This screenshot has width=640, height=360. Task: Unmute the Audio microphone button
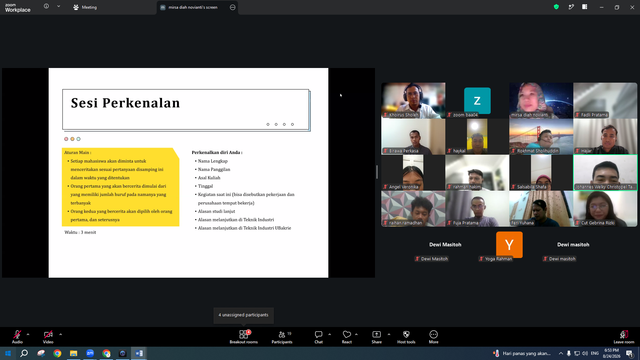click(x=17, y=337)
